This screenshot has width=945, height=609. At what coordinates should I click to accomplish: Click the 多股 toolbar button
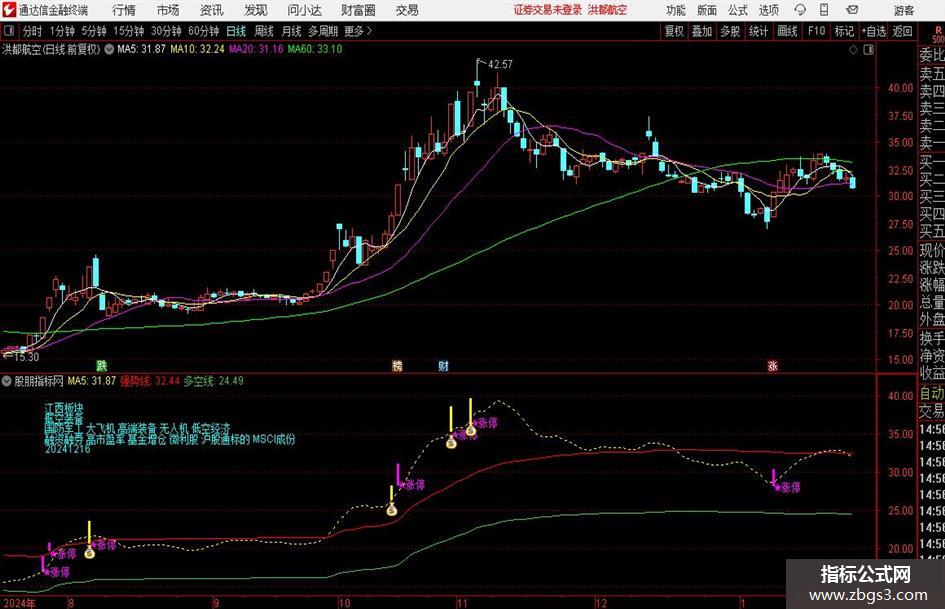pyautogui.click(x=730, y=31)
